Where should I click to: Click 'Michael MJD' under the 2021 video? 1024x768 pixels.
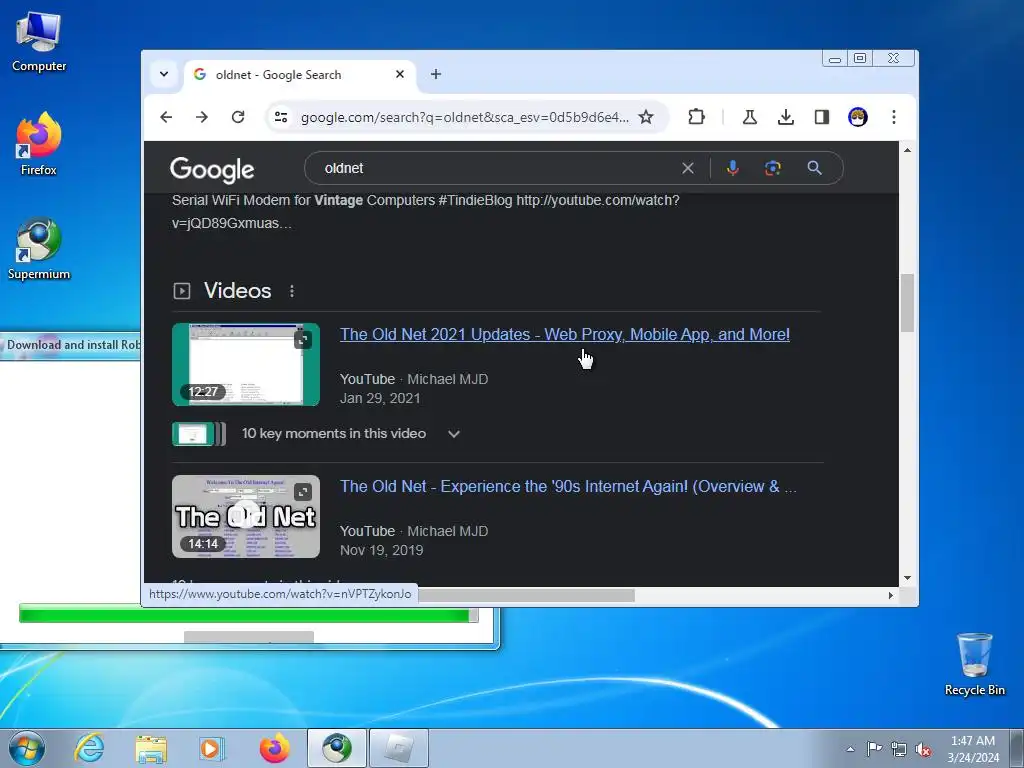pos(447,379)
